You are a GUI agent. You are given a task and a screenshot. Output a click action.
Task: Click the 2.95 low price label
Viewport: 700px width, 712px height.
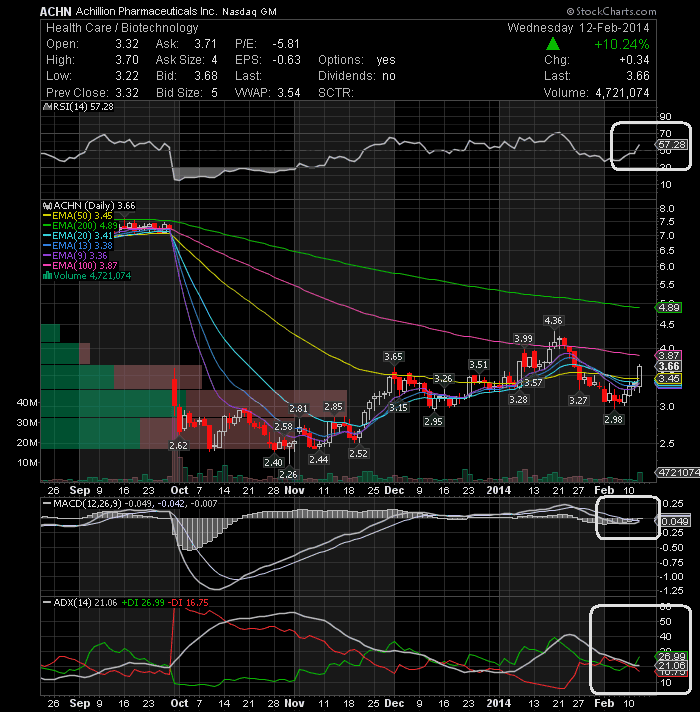click(434, 421)
